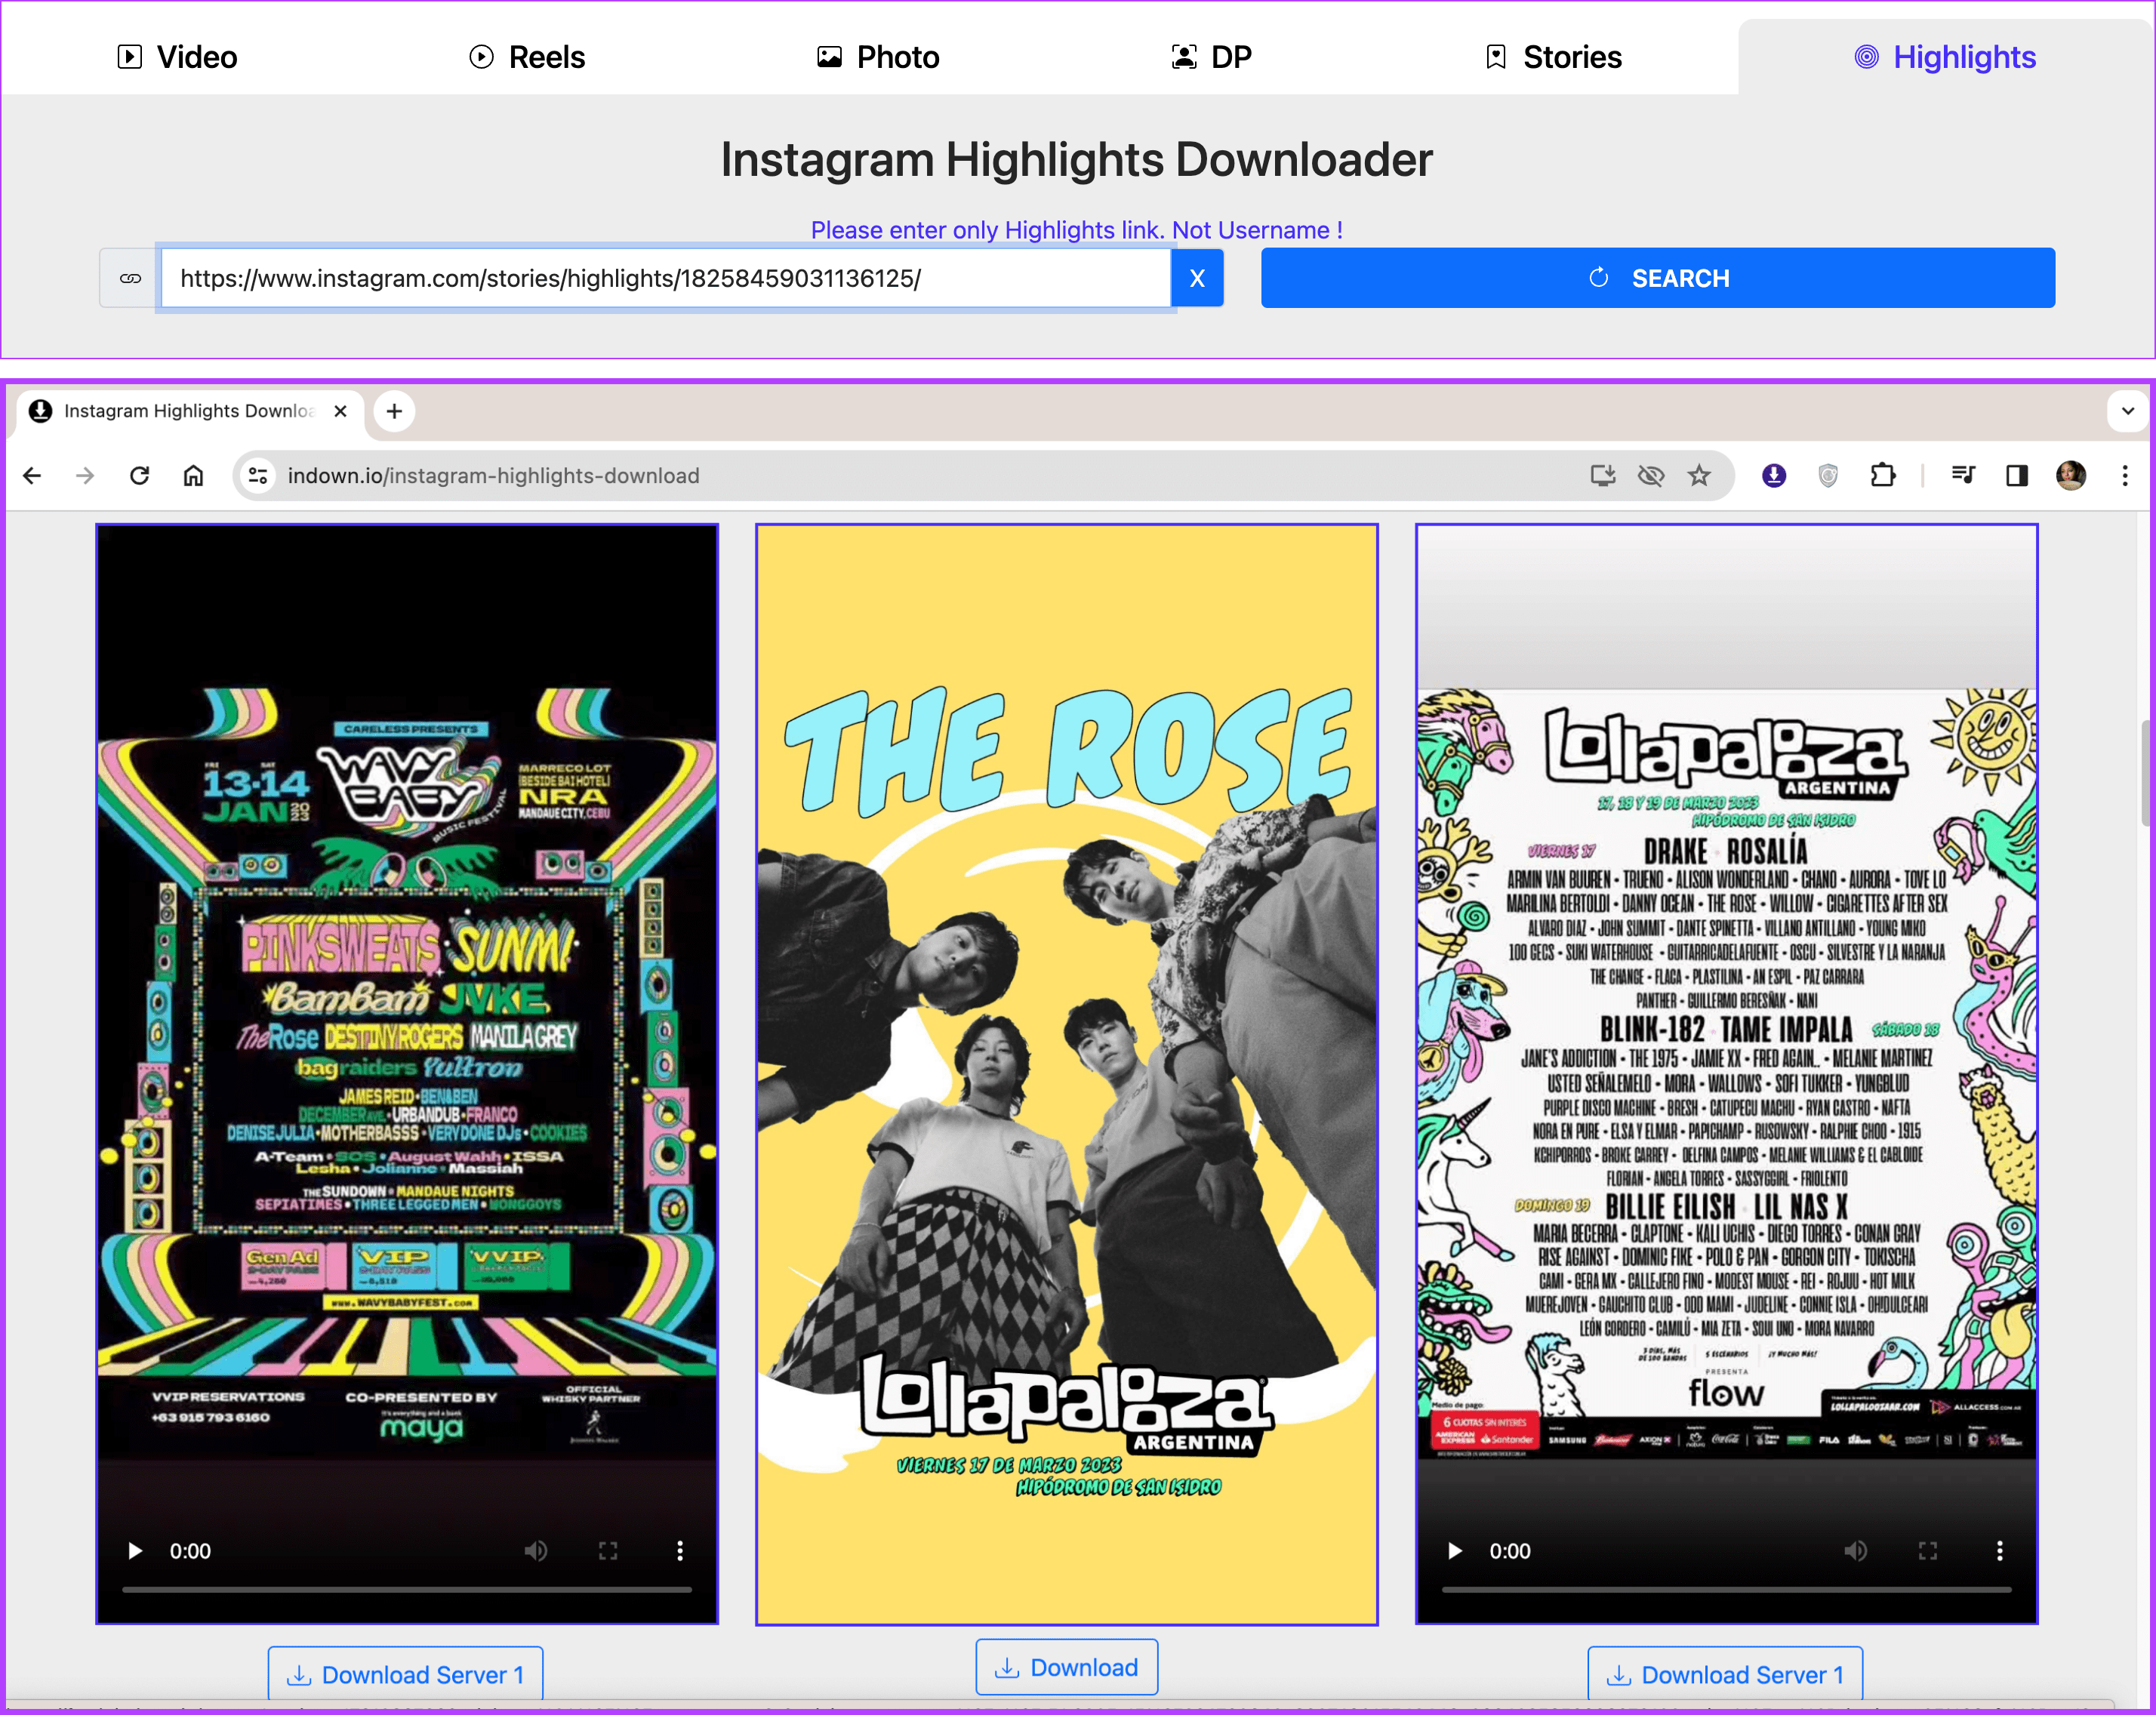This screenshot has width=2156, height=1715.
Task: Mute the Lollapalooza Argentina video
Action: click(x=1856, y=1551)
